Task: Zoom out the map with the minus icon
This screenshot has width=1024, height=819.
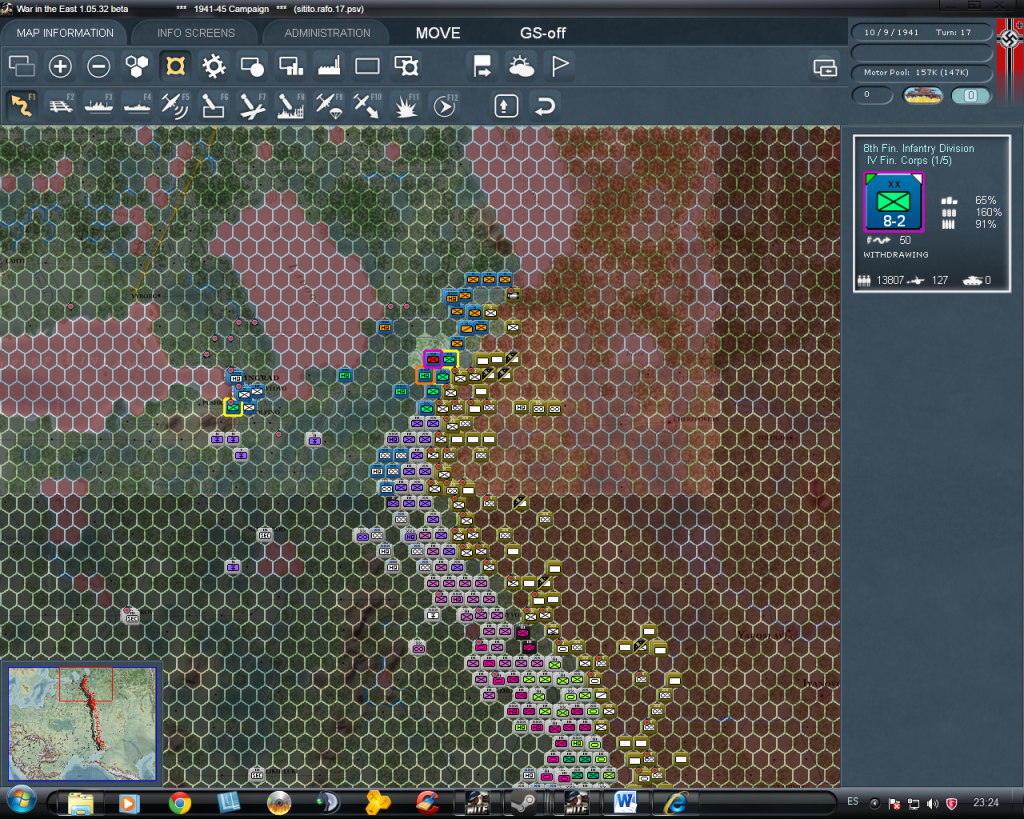Action: 99,66
